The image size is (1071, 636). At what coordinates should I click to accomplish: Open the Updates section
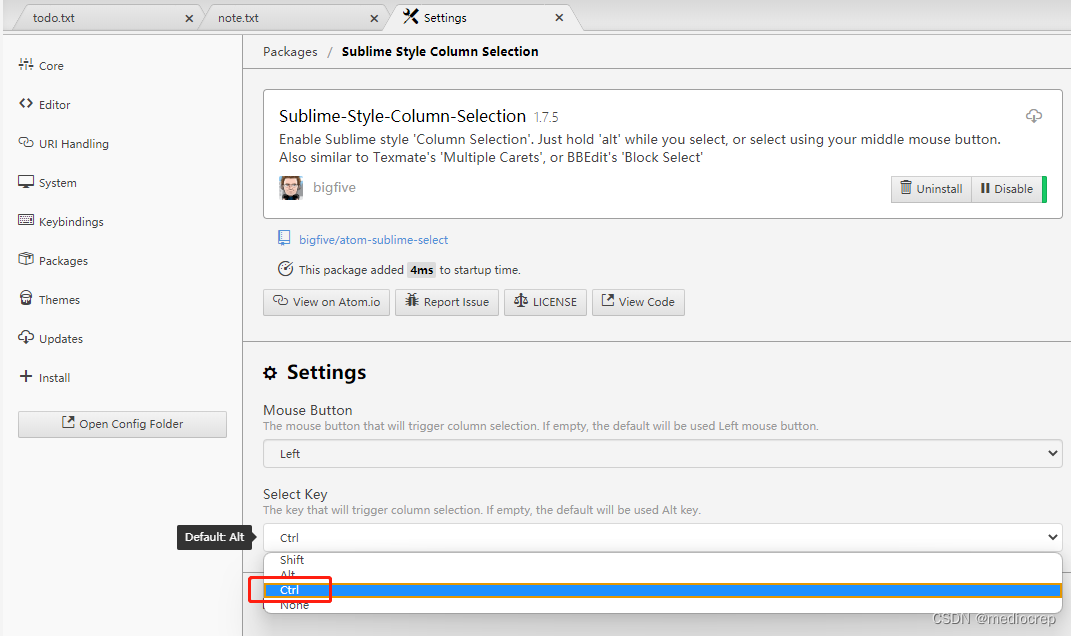pos(60,338)
